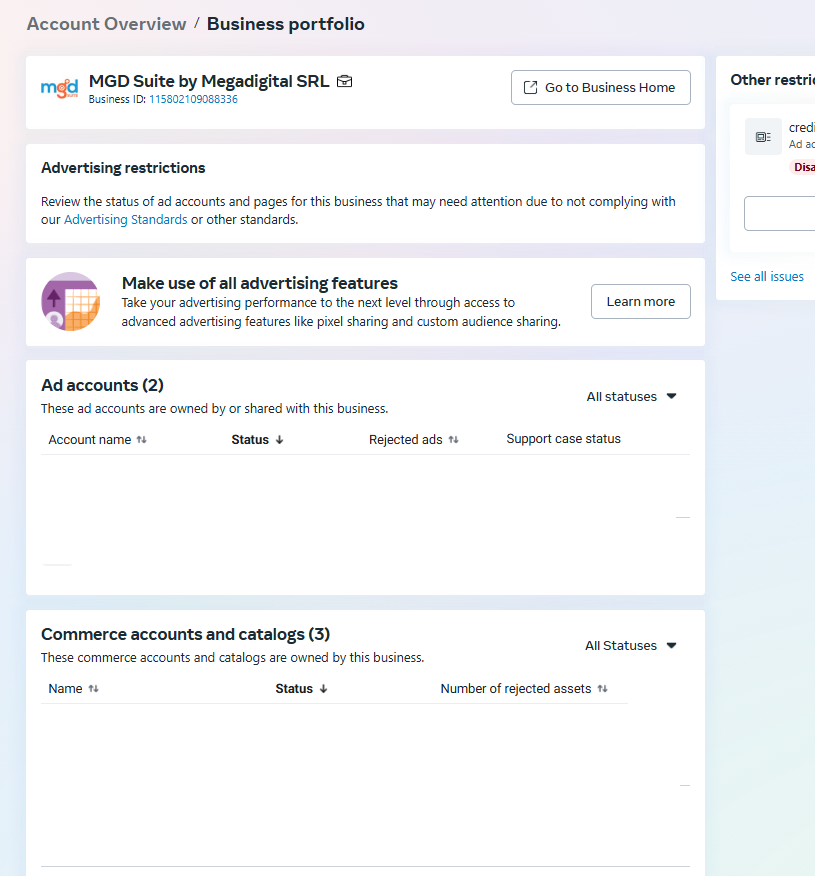Open the Advertising Standards link

[125, 219]
